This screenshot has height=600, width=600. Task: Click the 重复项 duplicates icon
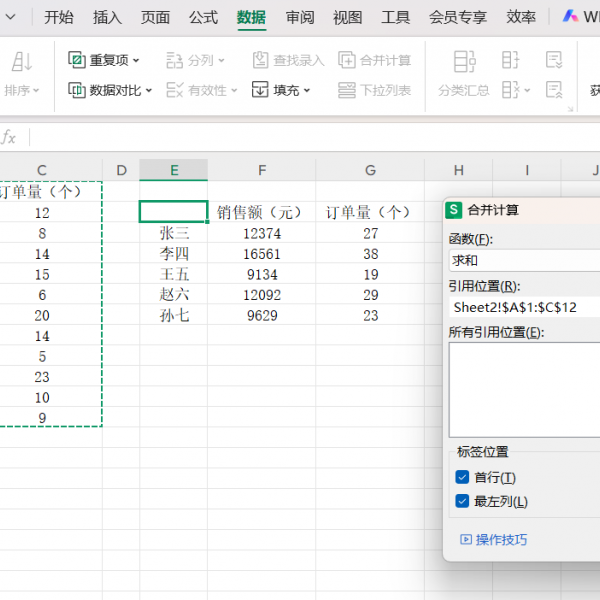click(77, 60)
